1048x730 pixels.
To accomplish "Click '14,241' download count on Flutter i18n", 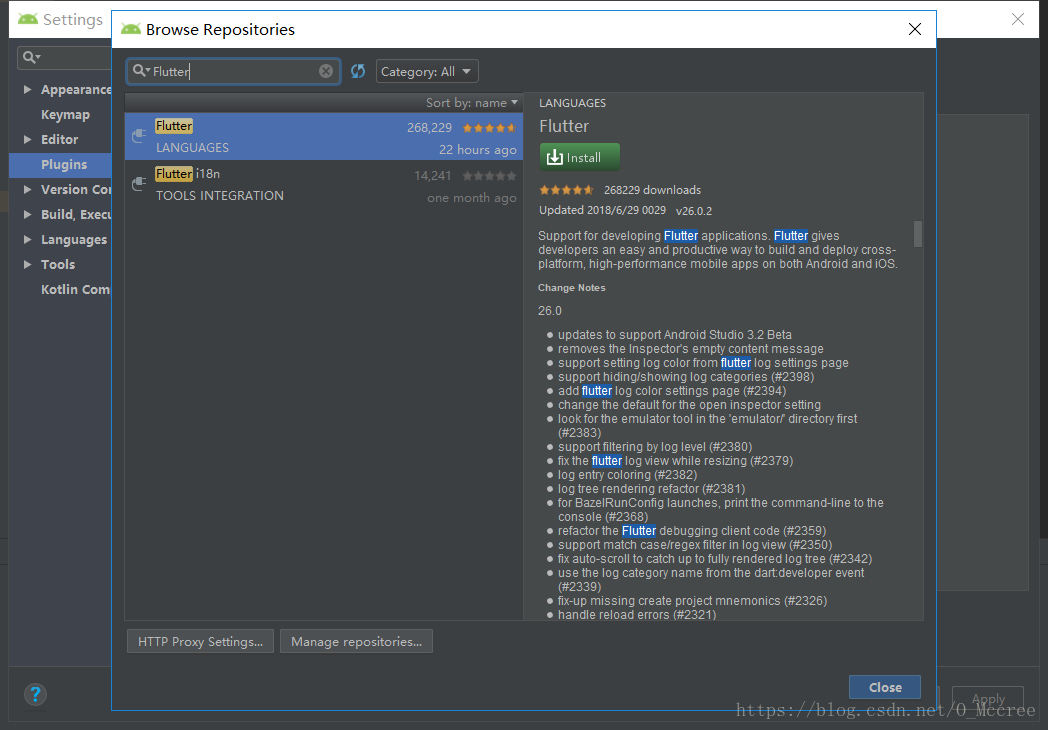I will coord(432,176).
